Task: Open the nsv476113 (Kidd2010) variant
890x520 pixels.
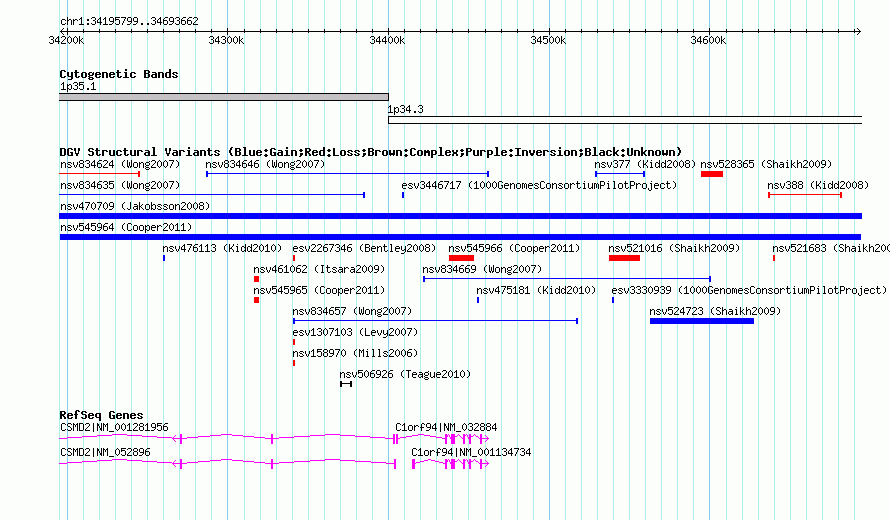Action: [x=222, y=248]
